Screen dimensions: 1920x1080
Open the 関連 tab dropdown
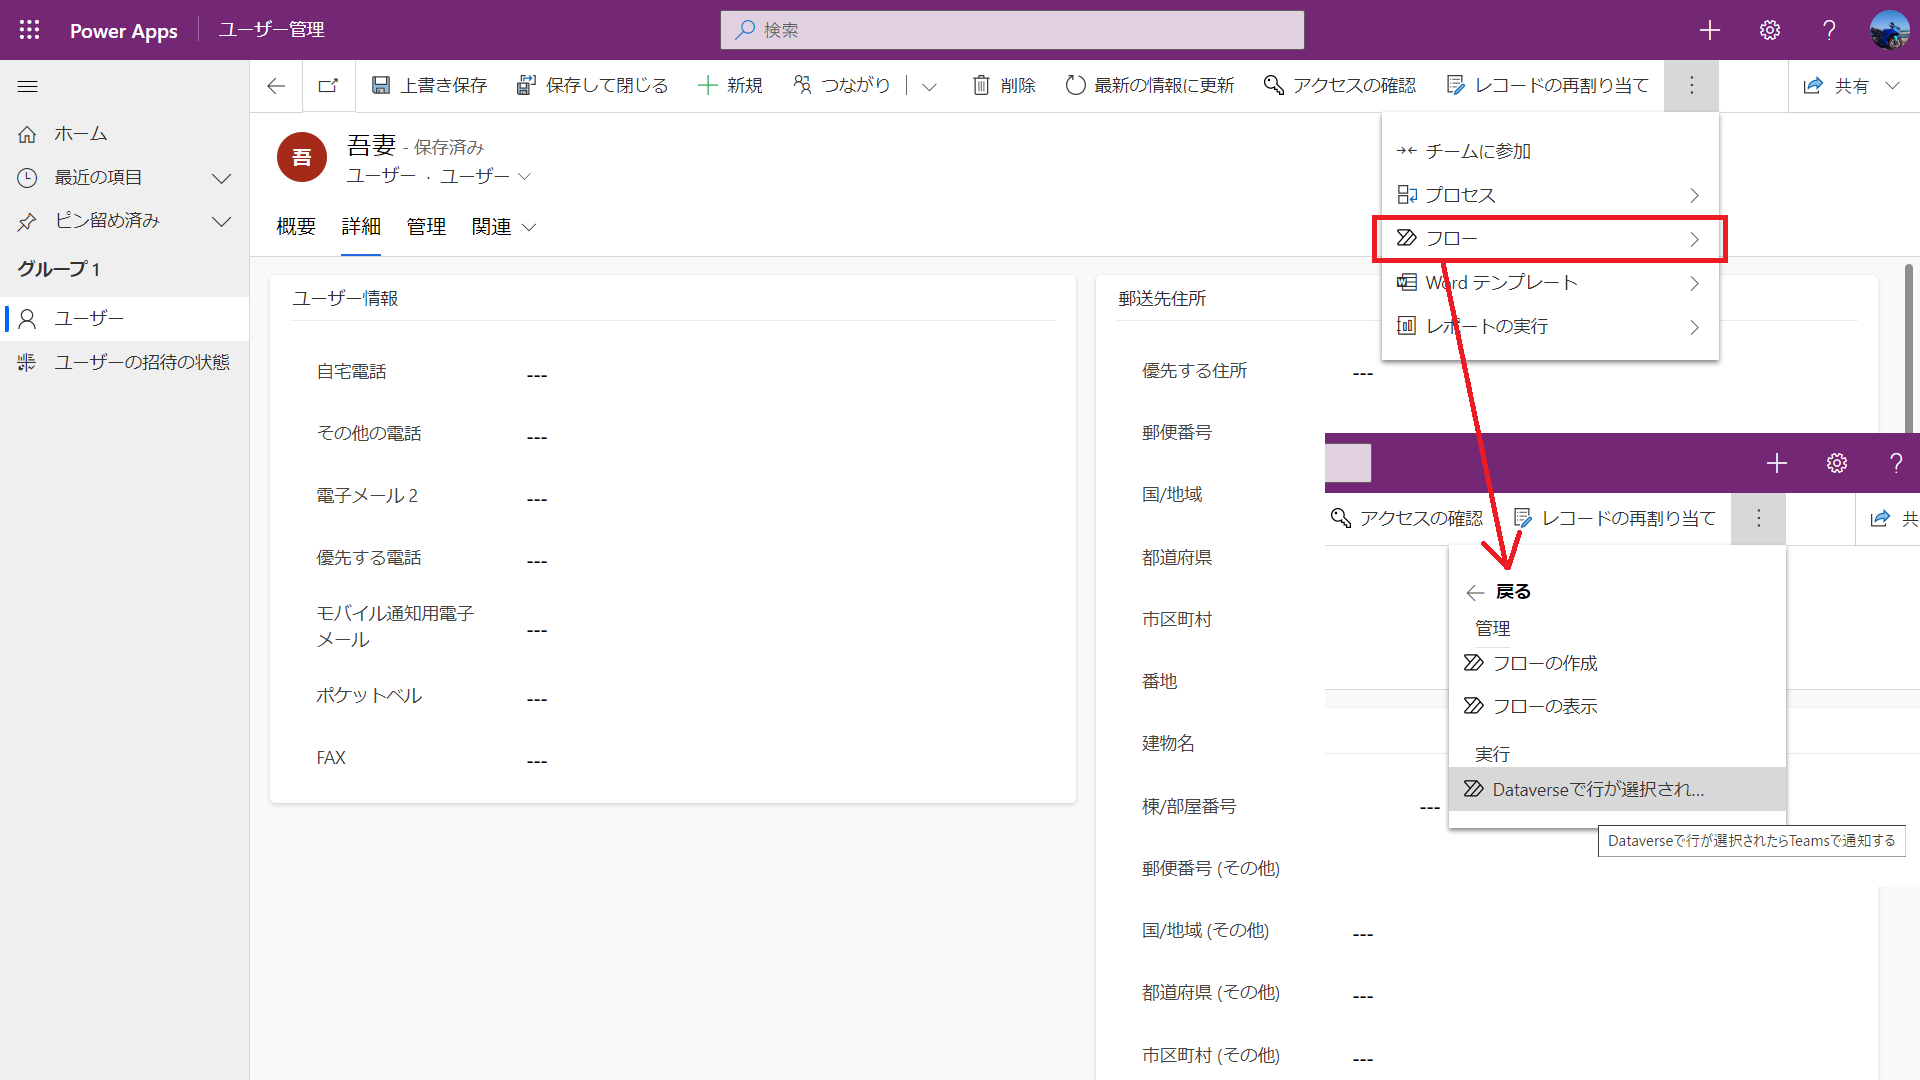[x=504, y=227]
